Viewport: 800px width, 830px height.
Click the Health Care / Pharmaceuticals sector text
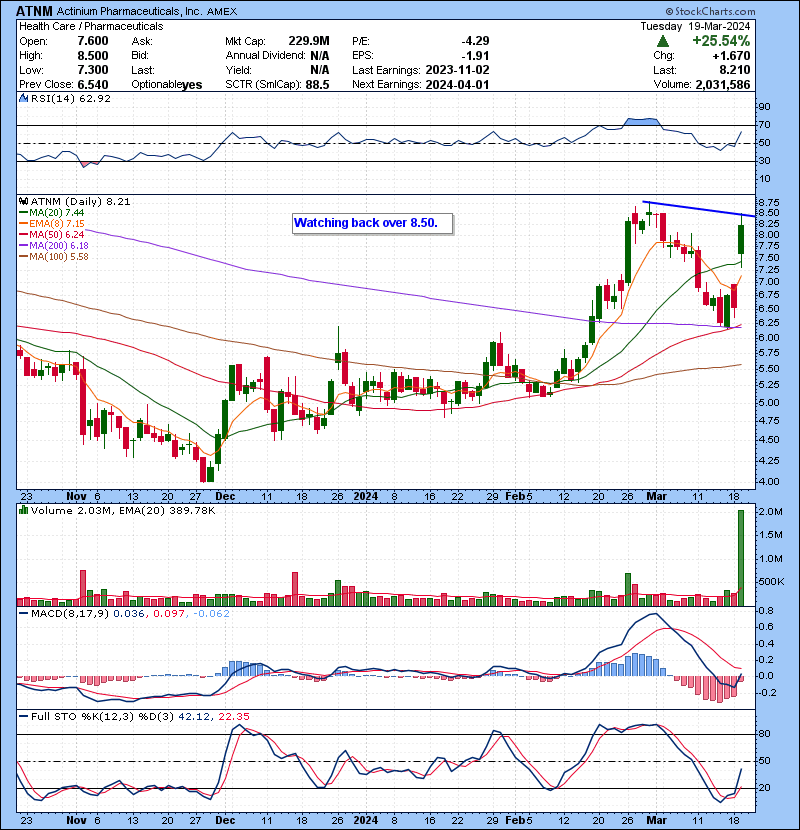click(x=91, y=26)
